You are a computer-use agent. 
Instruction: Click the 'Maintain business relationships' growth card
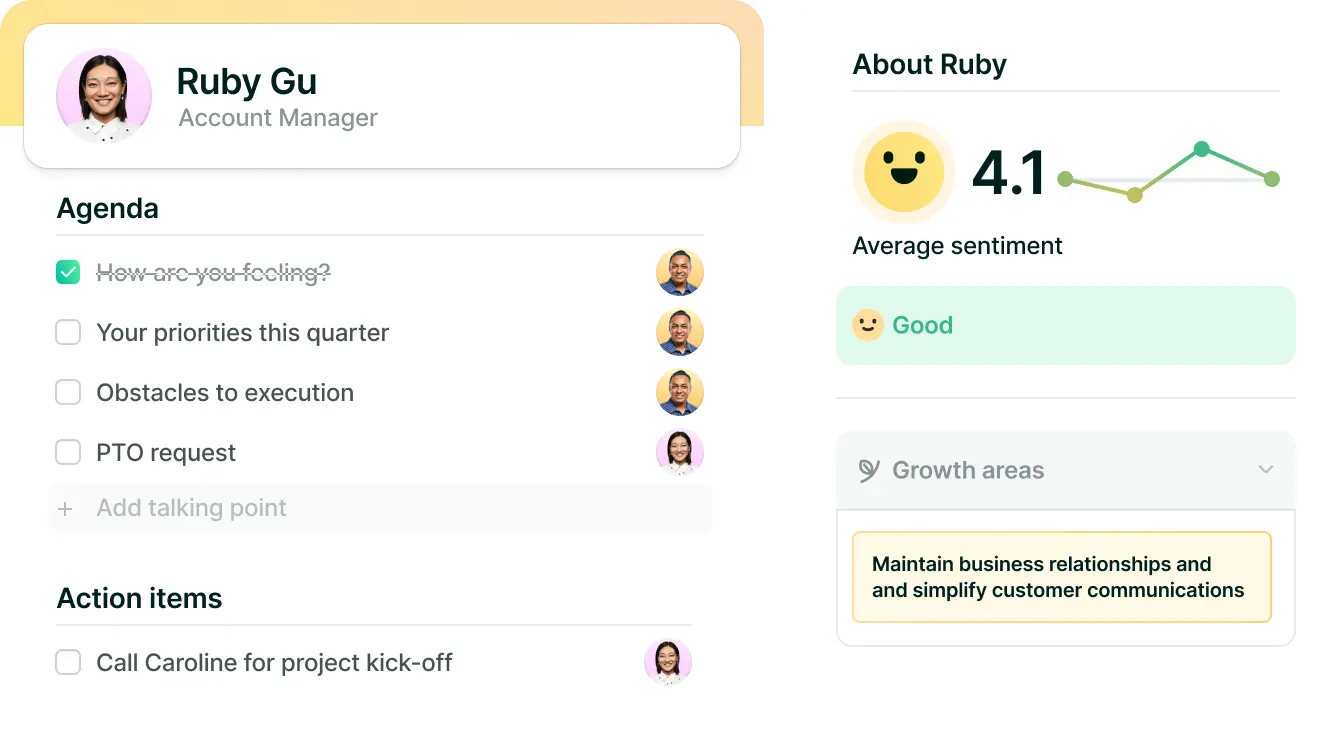pos(1061,577)
